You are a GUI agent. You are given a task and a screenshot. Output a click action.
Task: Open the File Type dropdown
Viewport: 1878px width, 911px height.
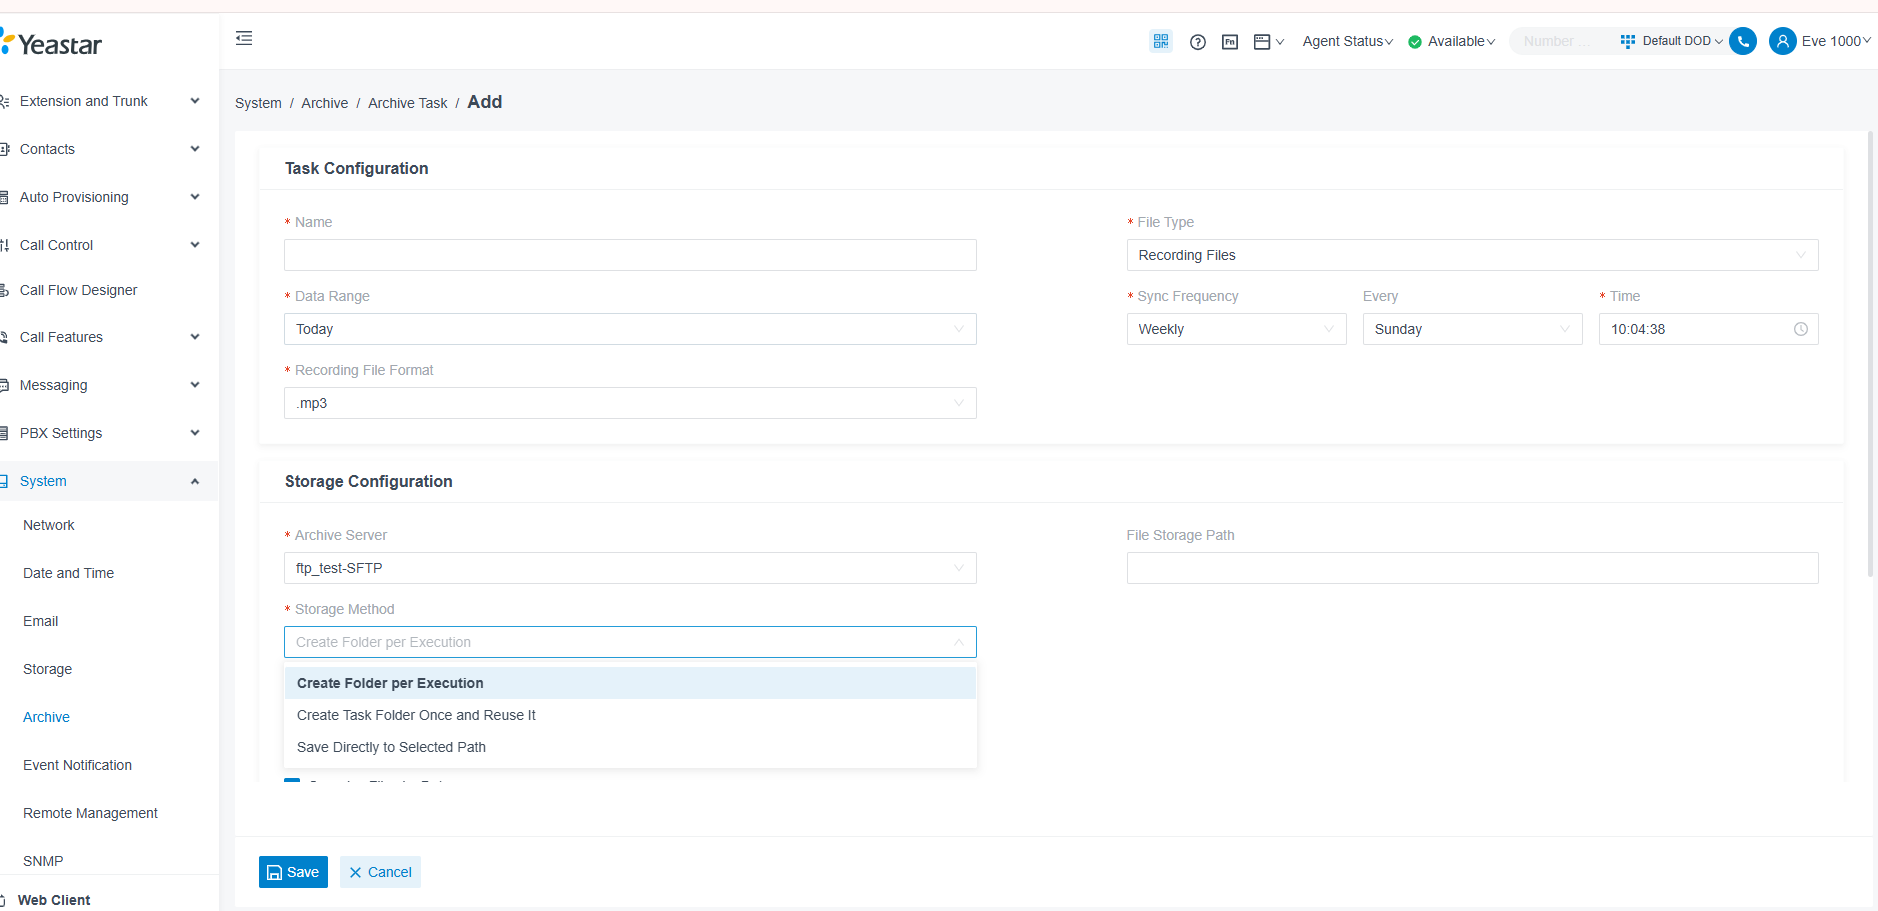[1470, 255]
